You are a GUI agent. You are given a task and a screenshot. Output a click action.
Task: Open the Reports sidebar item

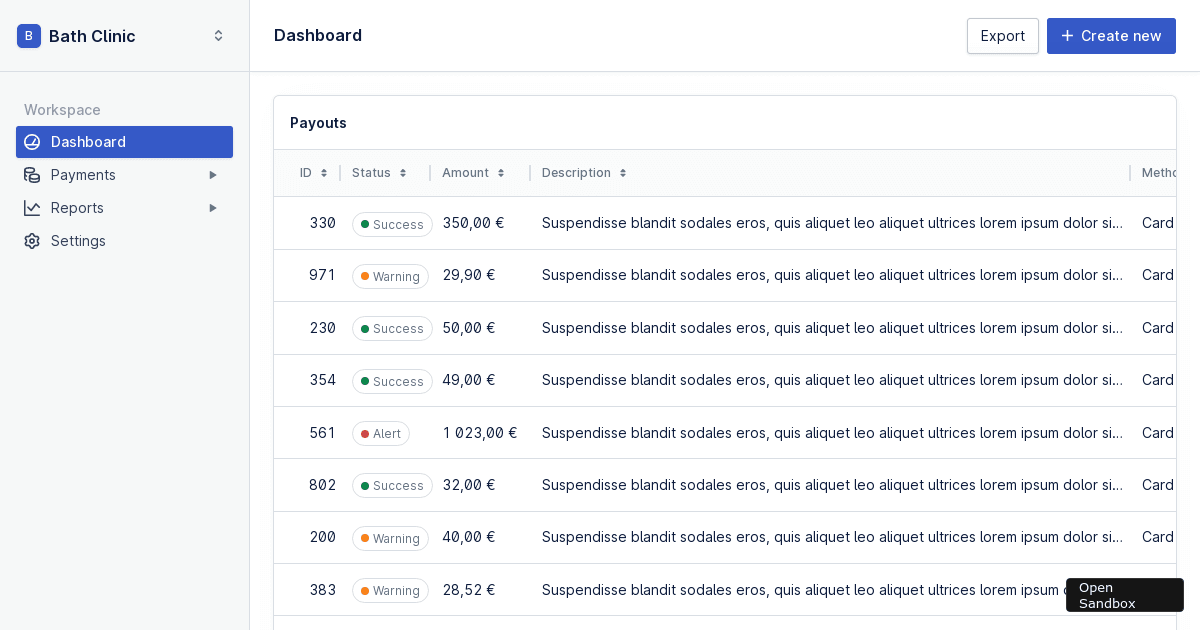[x=124, y=208]
